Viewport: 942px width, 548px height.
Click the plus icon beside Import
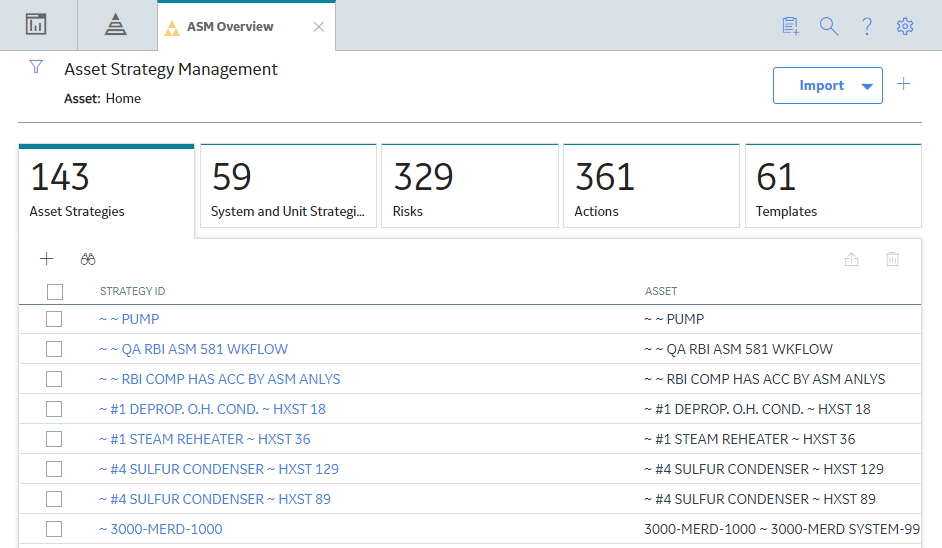[904, 84]
